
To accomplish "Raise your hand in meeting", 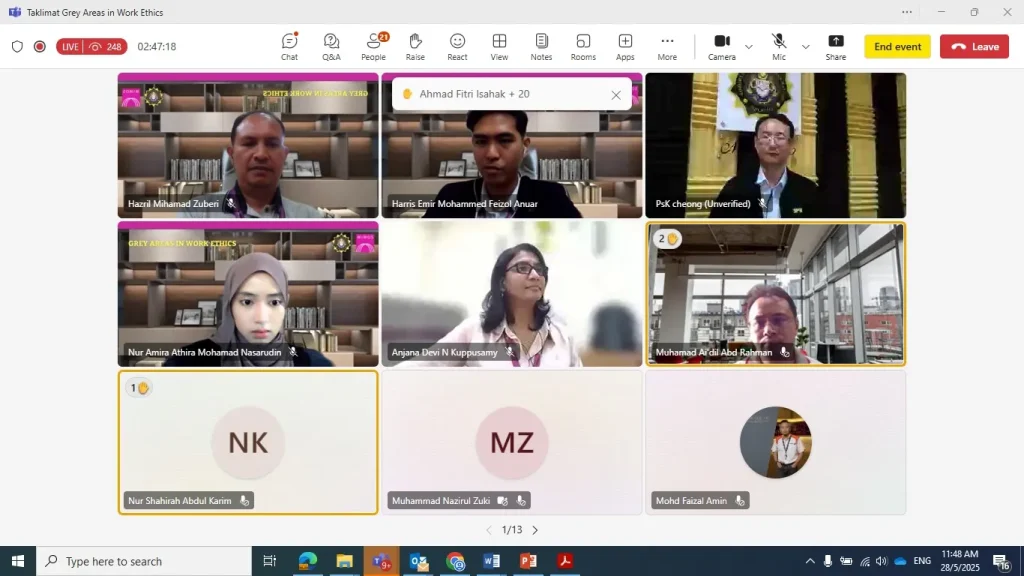I will point(415,46).
